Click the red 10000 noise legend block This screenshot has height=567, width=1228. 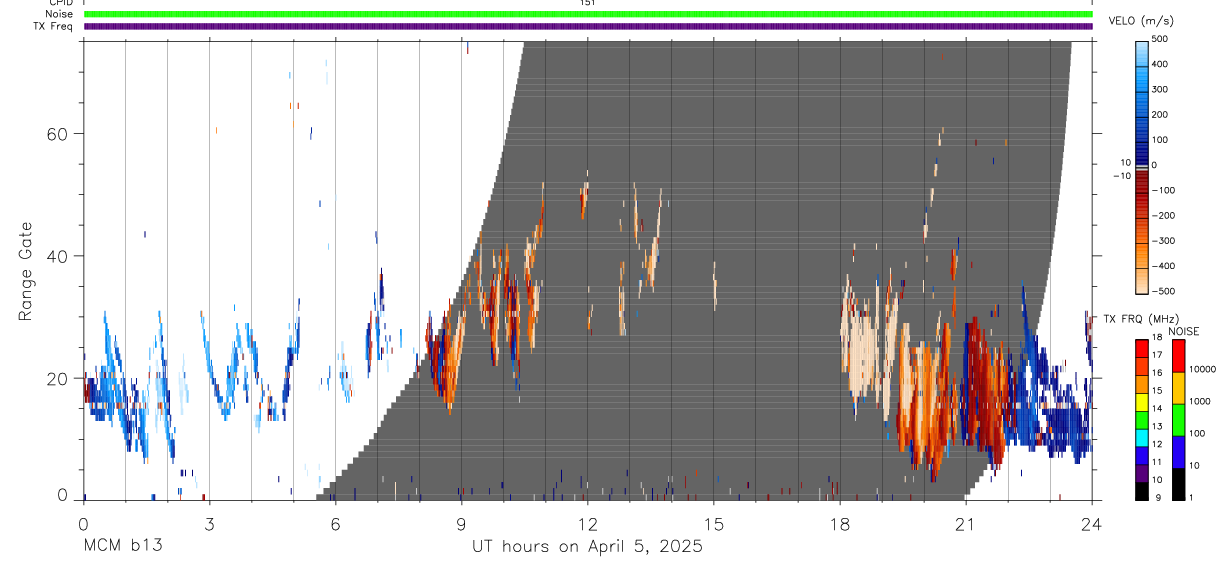coord(1178,356)
